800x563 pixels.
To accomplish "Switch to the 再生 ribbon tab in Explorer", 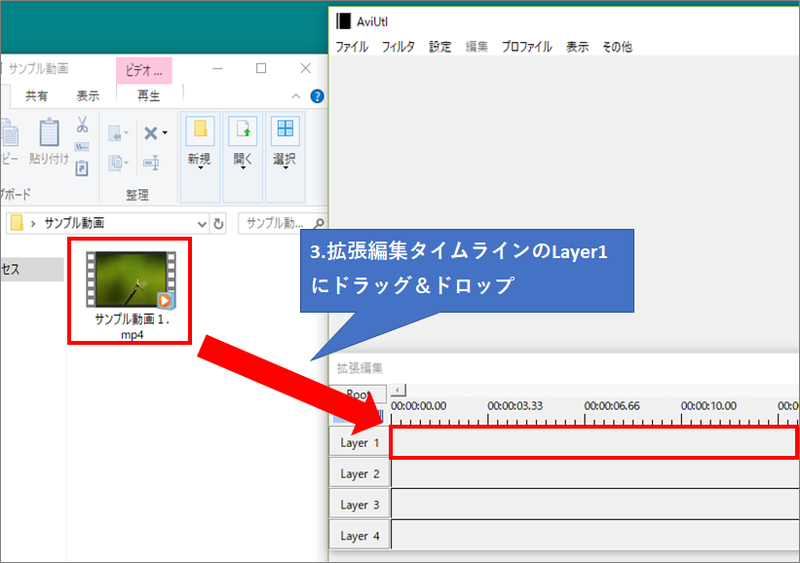I will tap(149, 96).
